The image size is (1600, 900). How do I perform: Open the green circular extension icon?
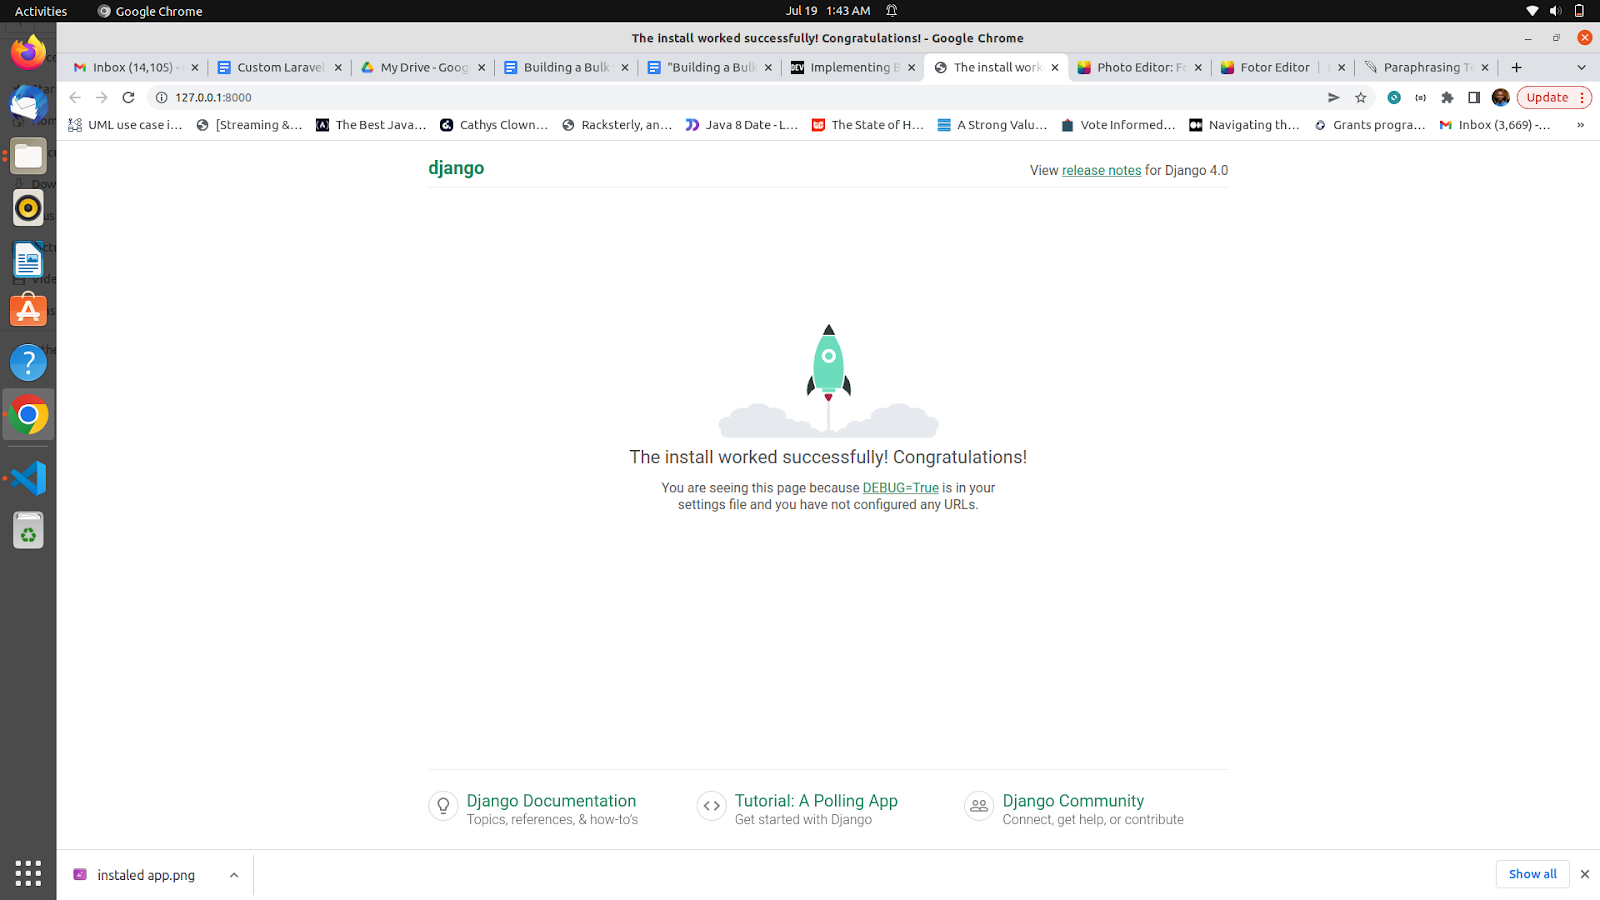[1394, 97]
